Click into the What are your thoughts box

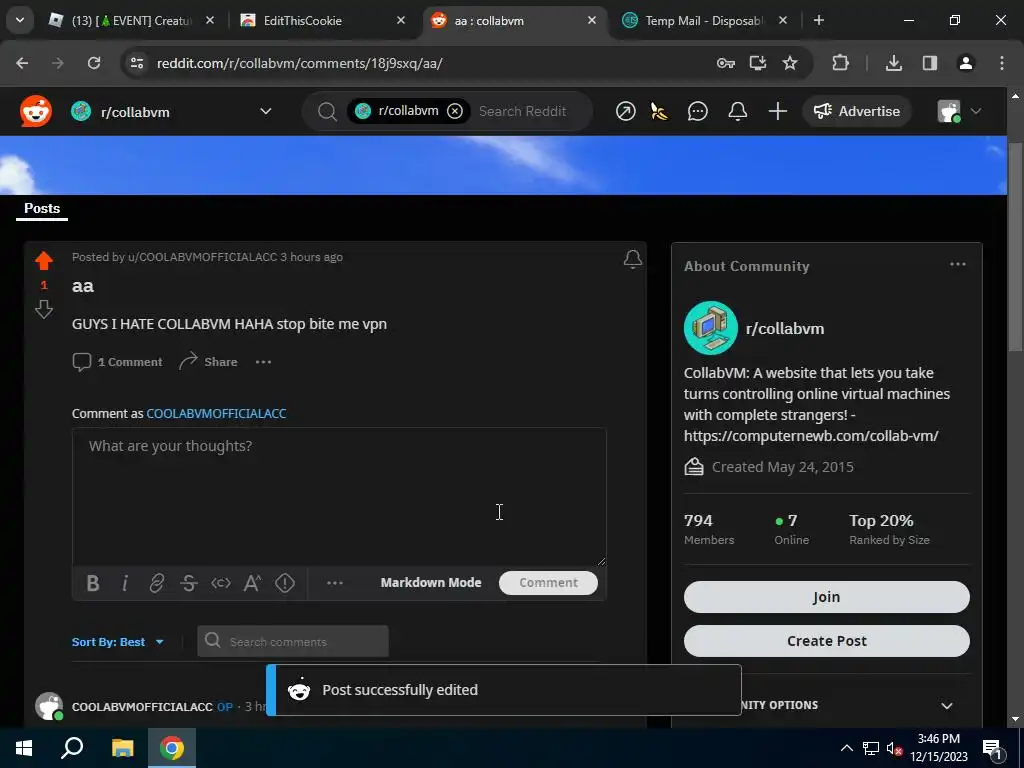pyautogui.click(x=339, y=496)
